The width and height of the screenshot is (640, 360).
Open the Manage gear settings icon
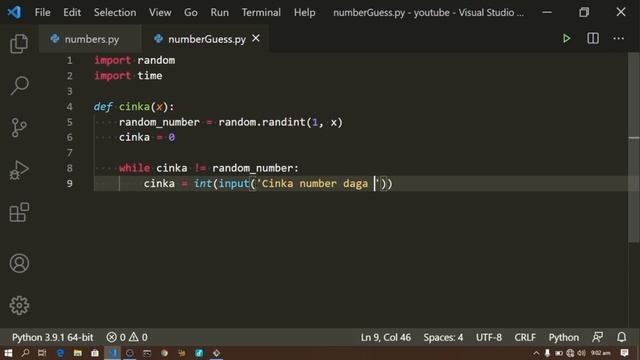(19, 305)
